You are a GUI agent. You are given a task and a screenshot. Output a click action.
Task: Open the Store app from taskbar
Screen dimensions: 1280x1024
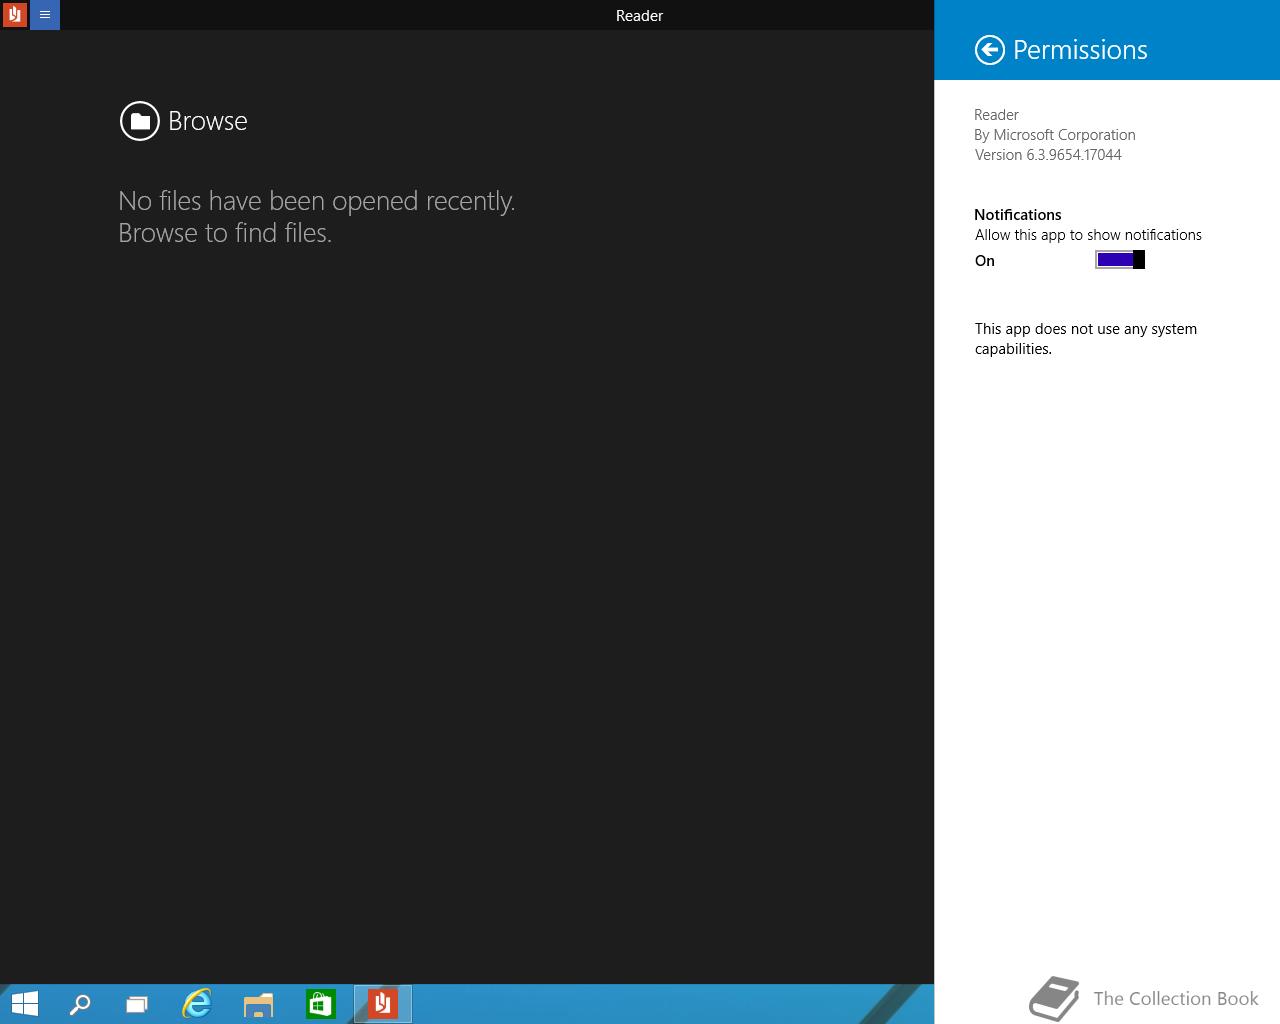click(x=320, y=1004)
